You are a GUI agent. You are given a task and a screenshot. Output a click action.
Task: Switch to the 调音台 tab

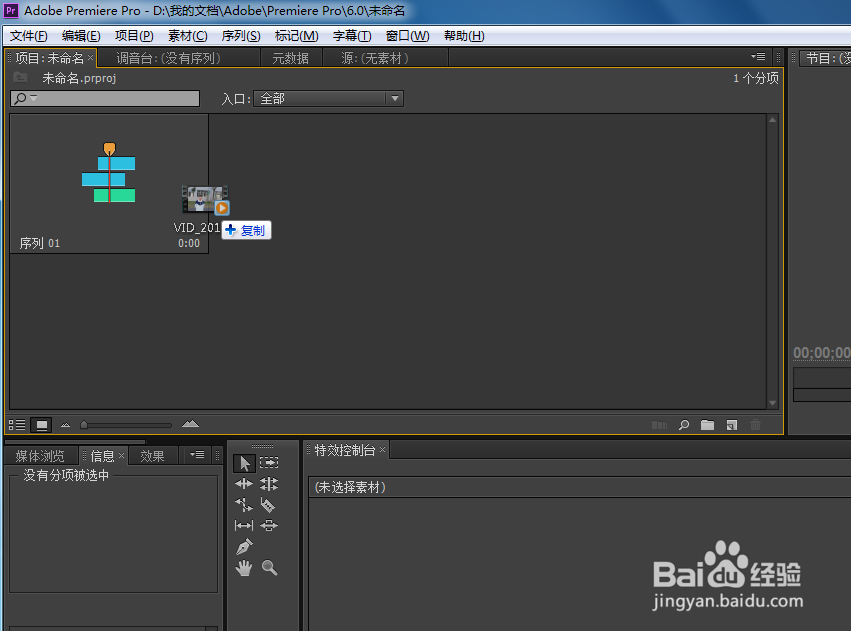[169, 58]
